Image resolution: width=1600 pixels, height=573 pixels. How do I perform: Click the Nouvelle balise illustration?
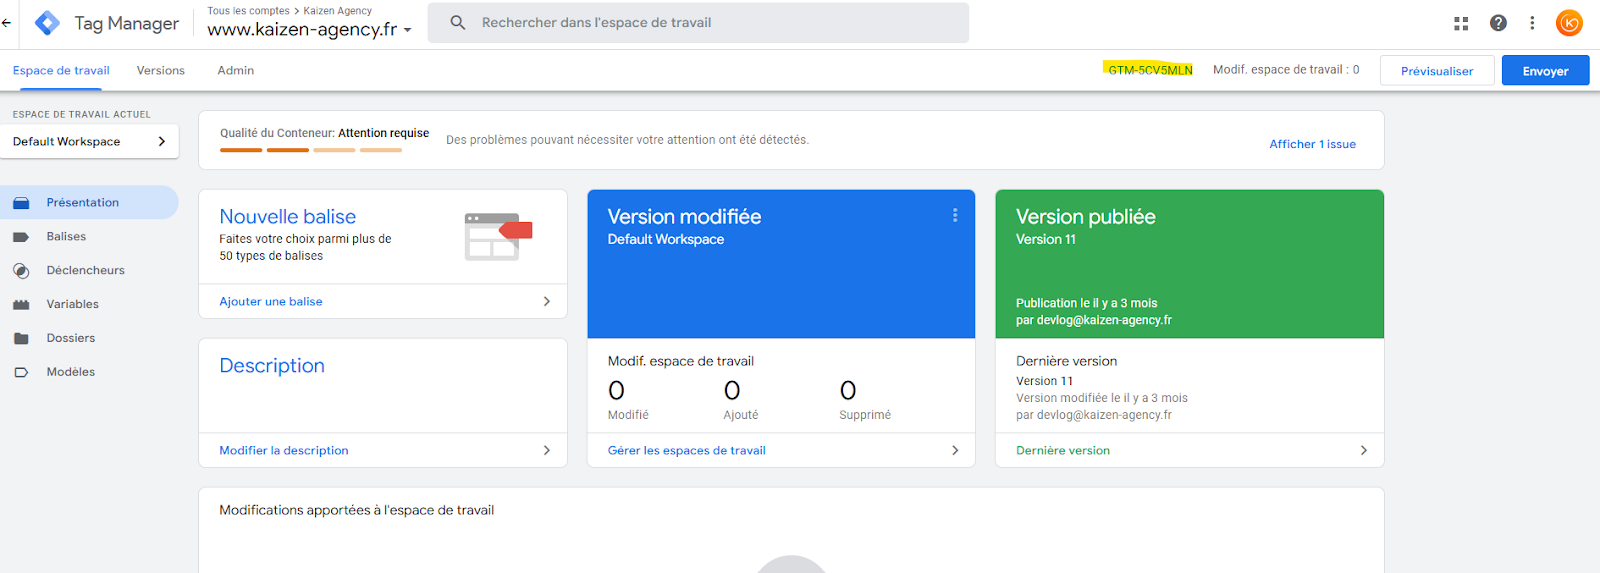(498, 236)
